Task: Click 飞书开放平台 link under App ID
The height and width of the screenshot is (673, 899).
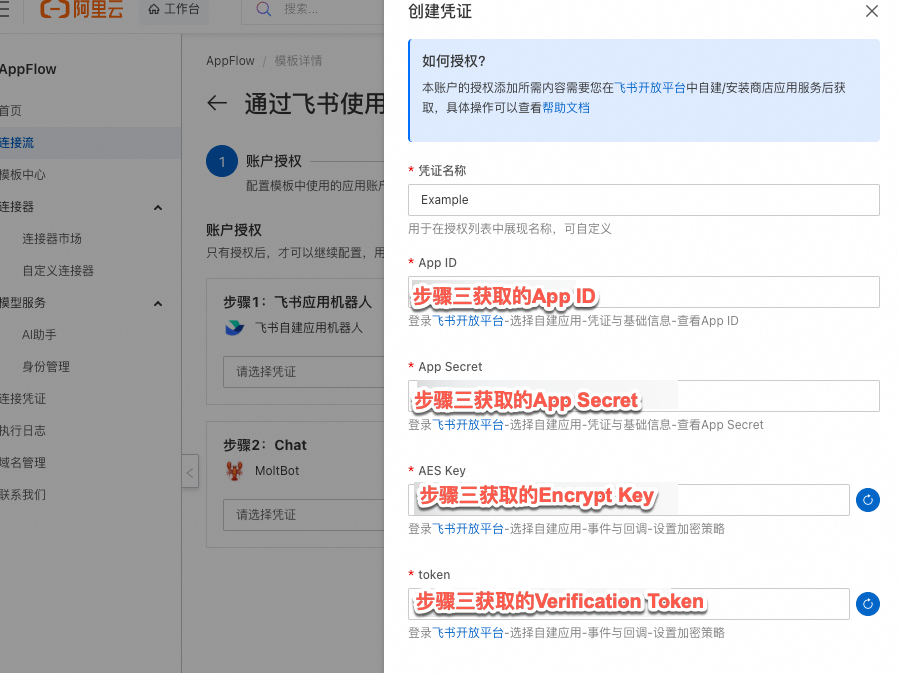Action: (x=468, y=321)
